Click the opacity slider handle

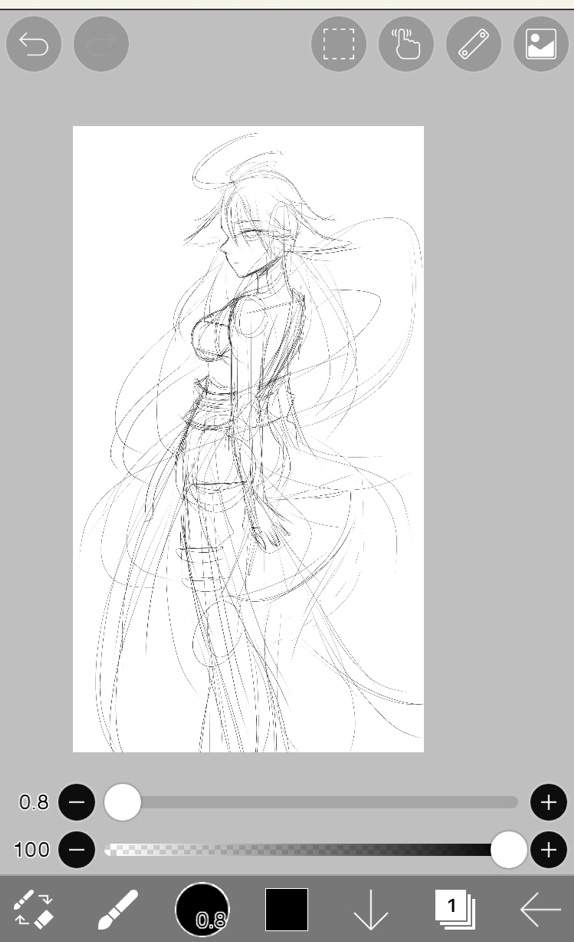pyautogui.click(x=509, y=849)
